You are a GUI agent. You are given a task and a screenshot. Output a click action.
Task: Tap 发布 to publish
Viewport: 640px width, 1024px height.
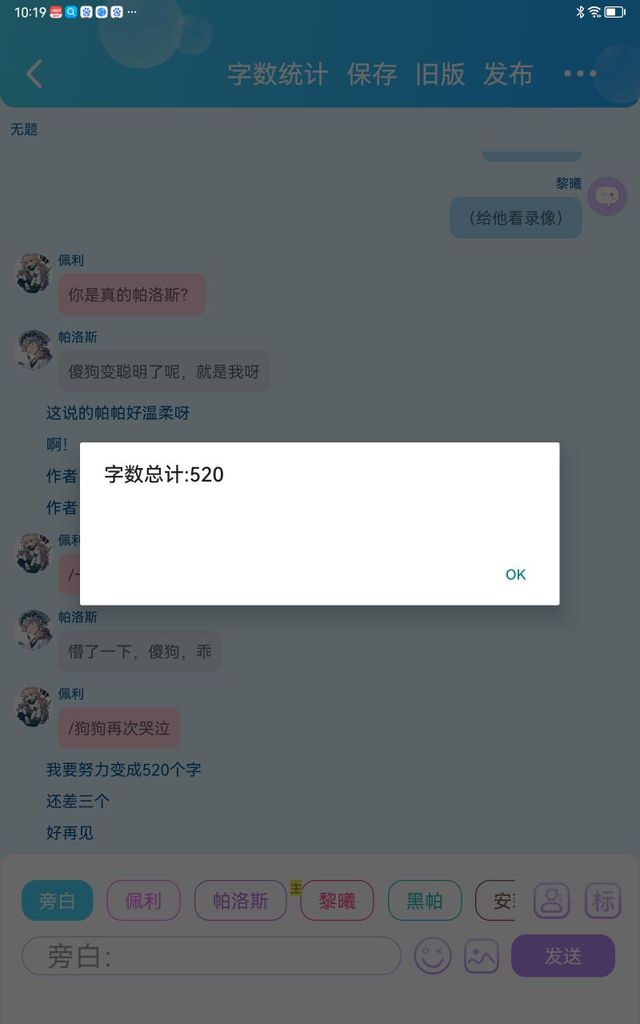(508, 74)
